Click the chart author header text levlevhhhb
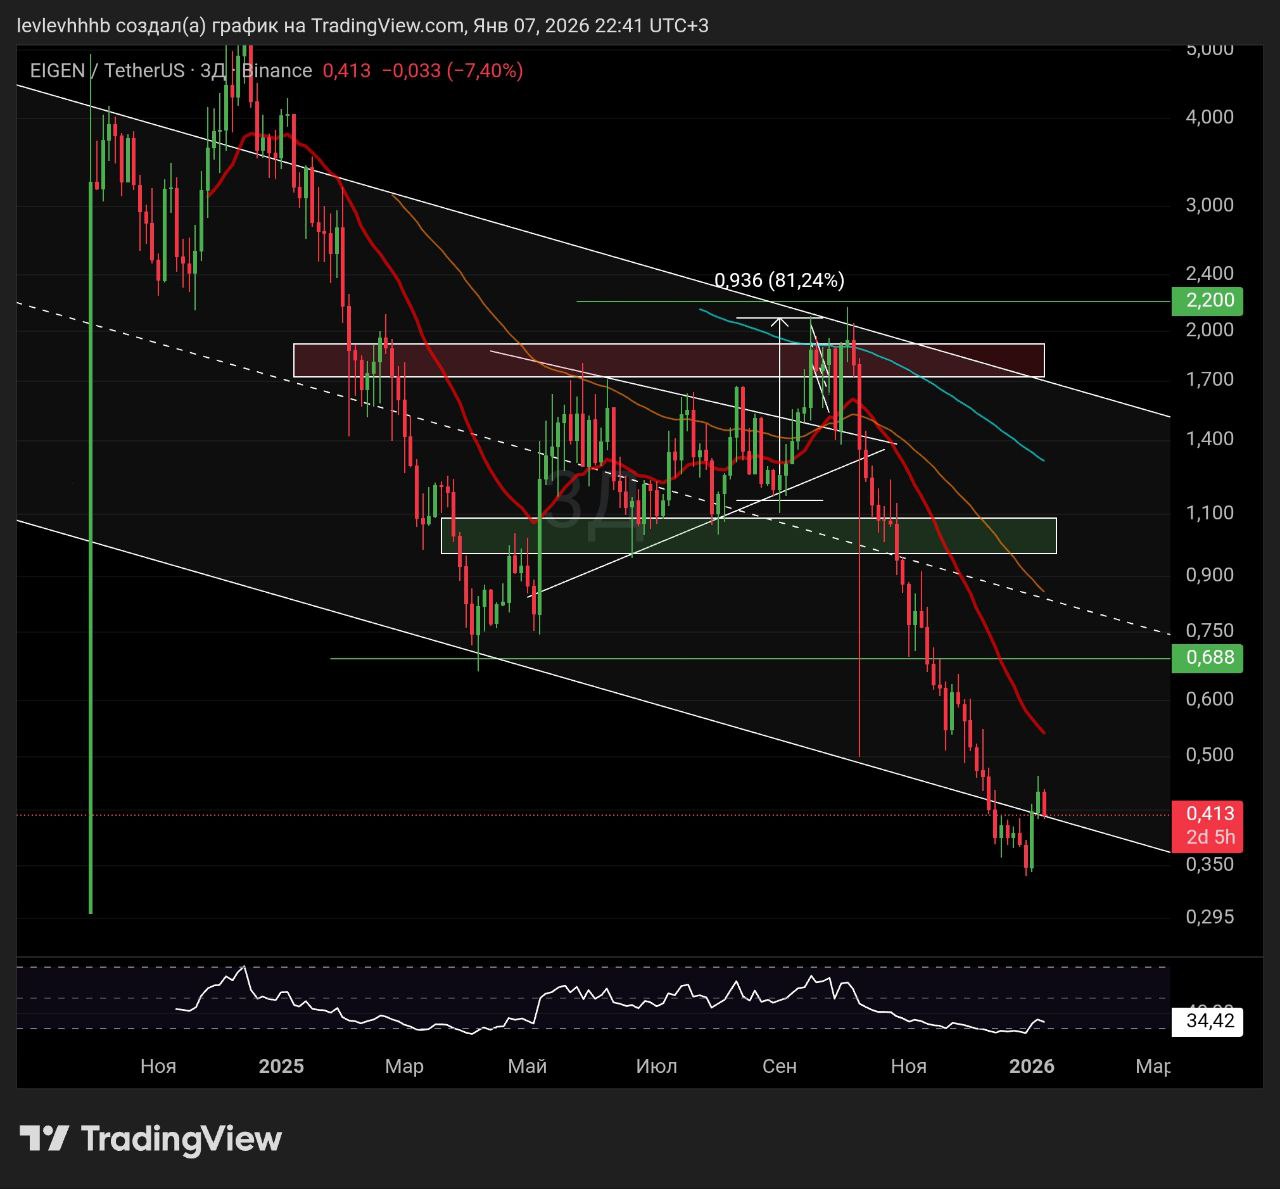 (64, 25)
